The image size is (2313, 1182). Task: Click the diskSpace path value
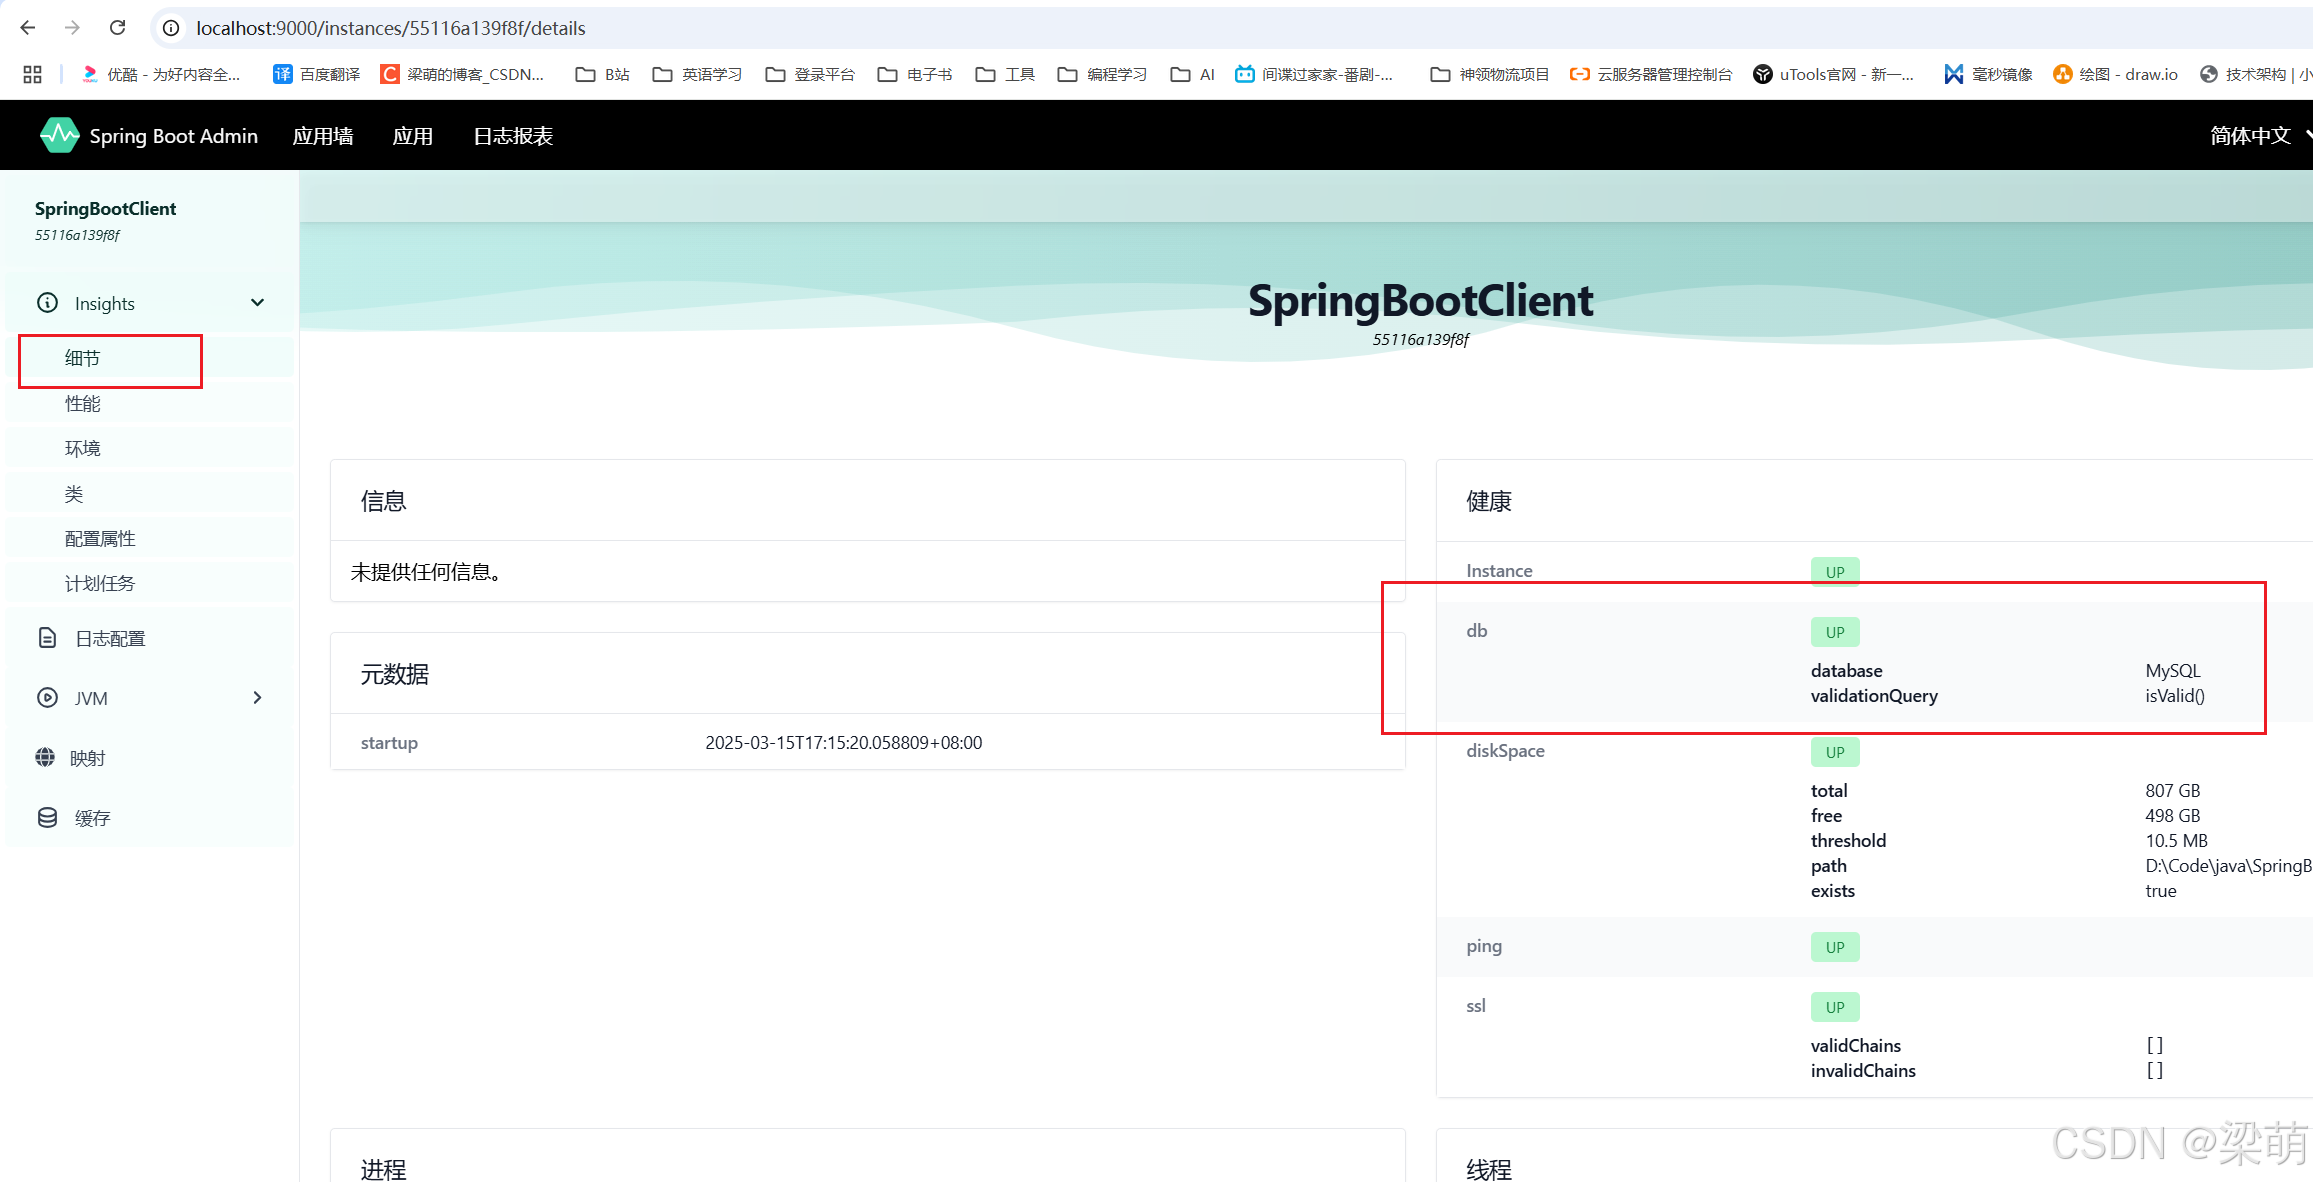click(x=2229, y=865)
